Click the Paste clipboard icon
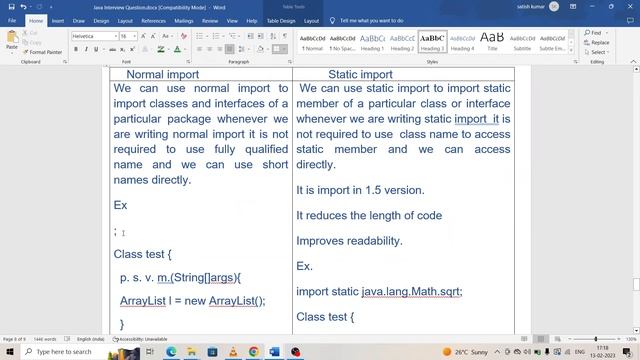The image size is (640, 360). (12, 38)
